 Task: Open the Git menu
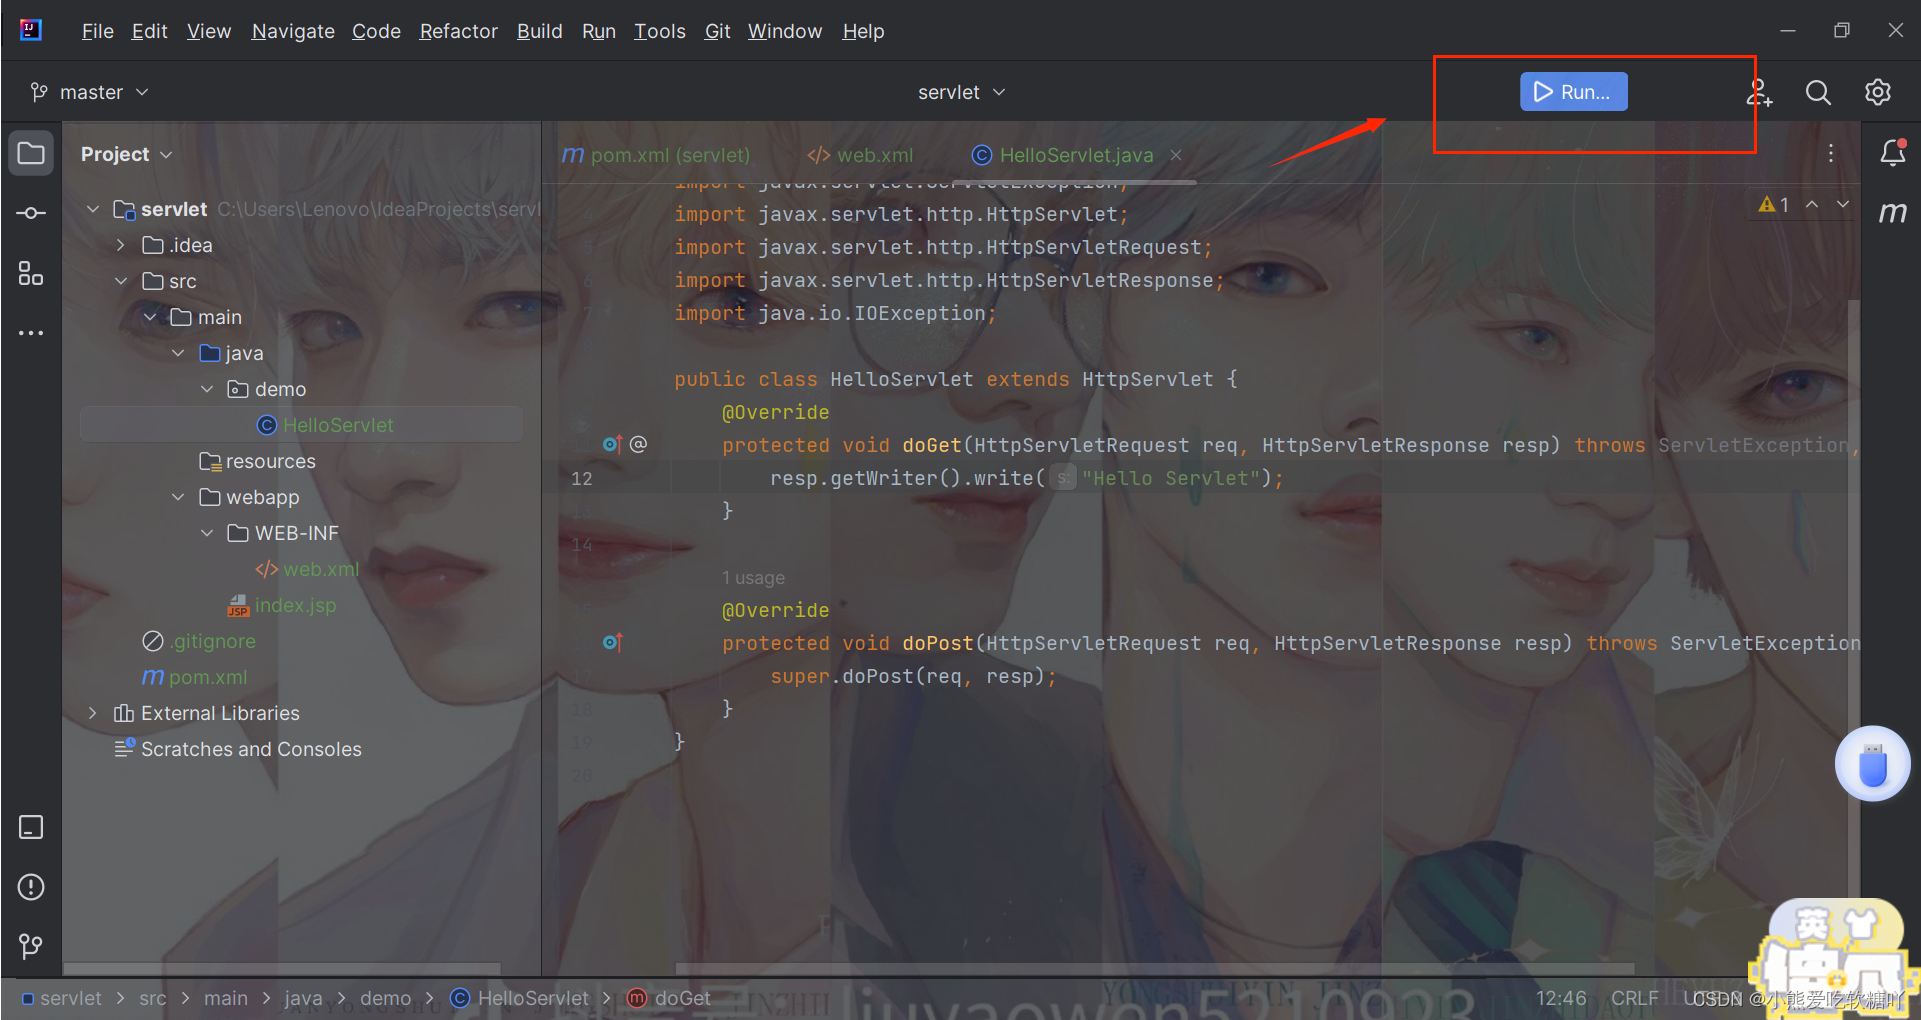coord(717,31)
